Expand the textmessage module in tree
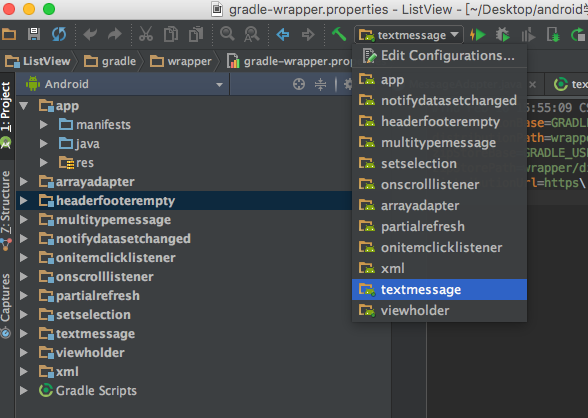The height and width of the screenshot is (418, 588). pyautogui.click(x=24, y=334)
